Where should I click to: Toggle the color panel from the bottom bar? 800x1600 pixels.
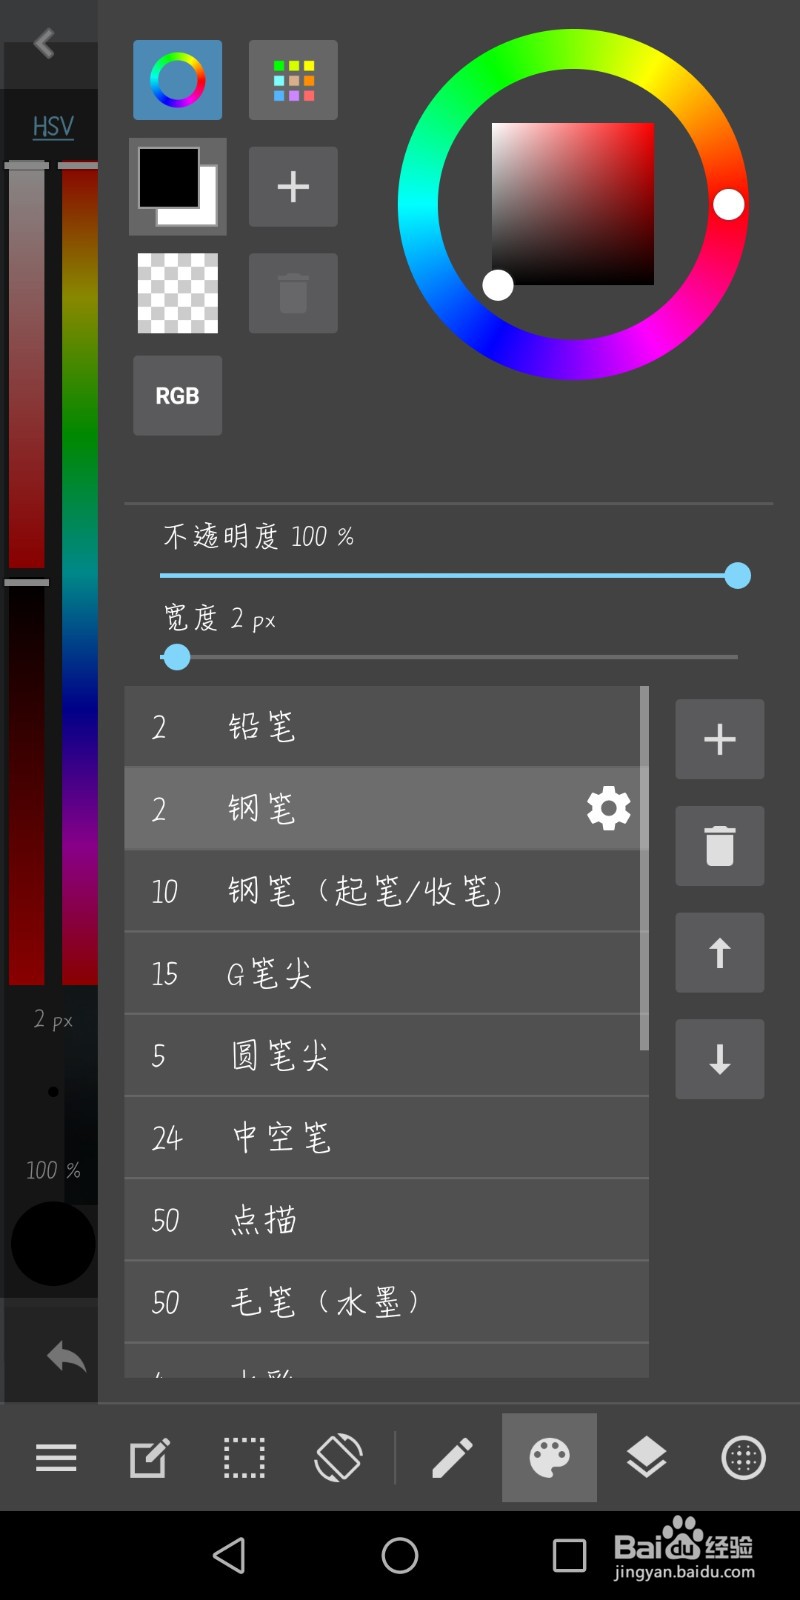(549, 1458)
